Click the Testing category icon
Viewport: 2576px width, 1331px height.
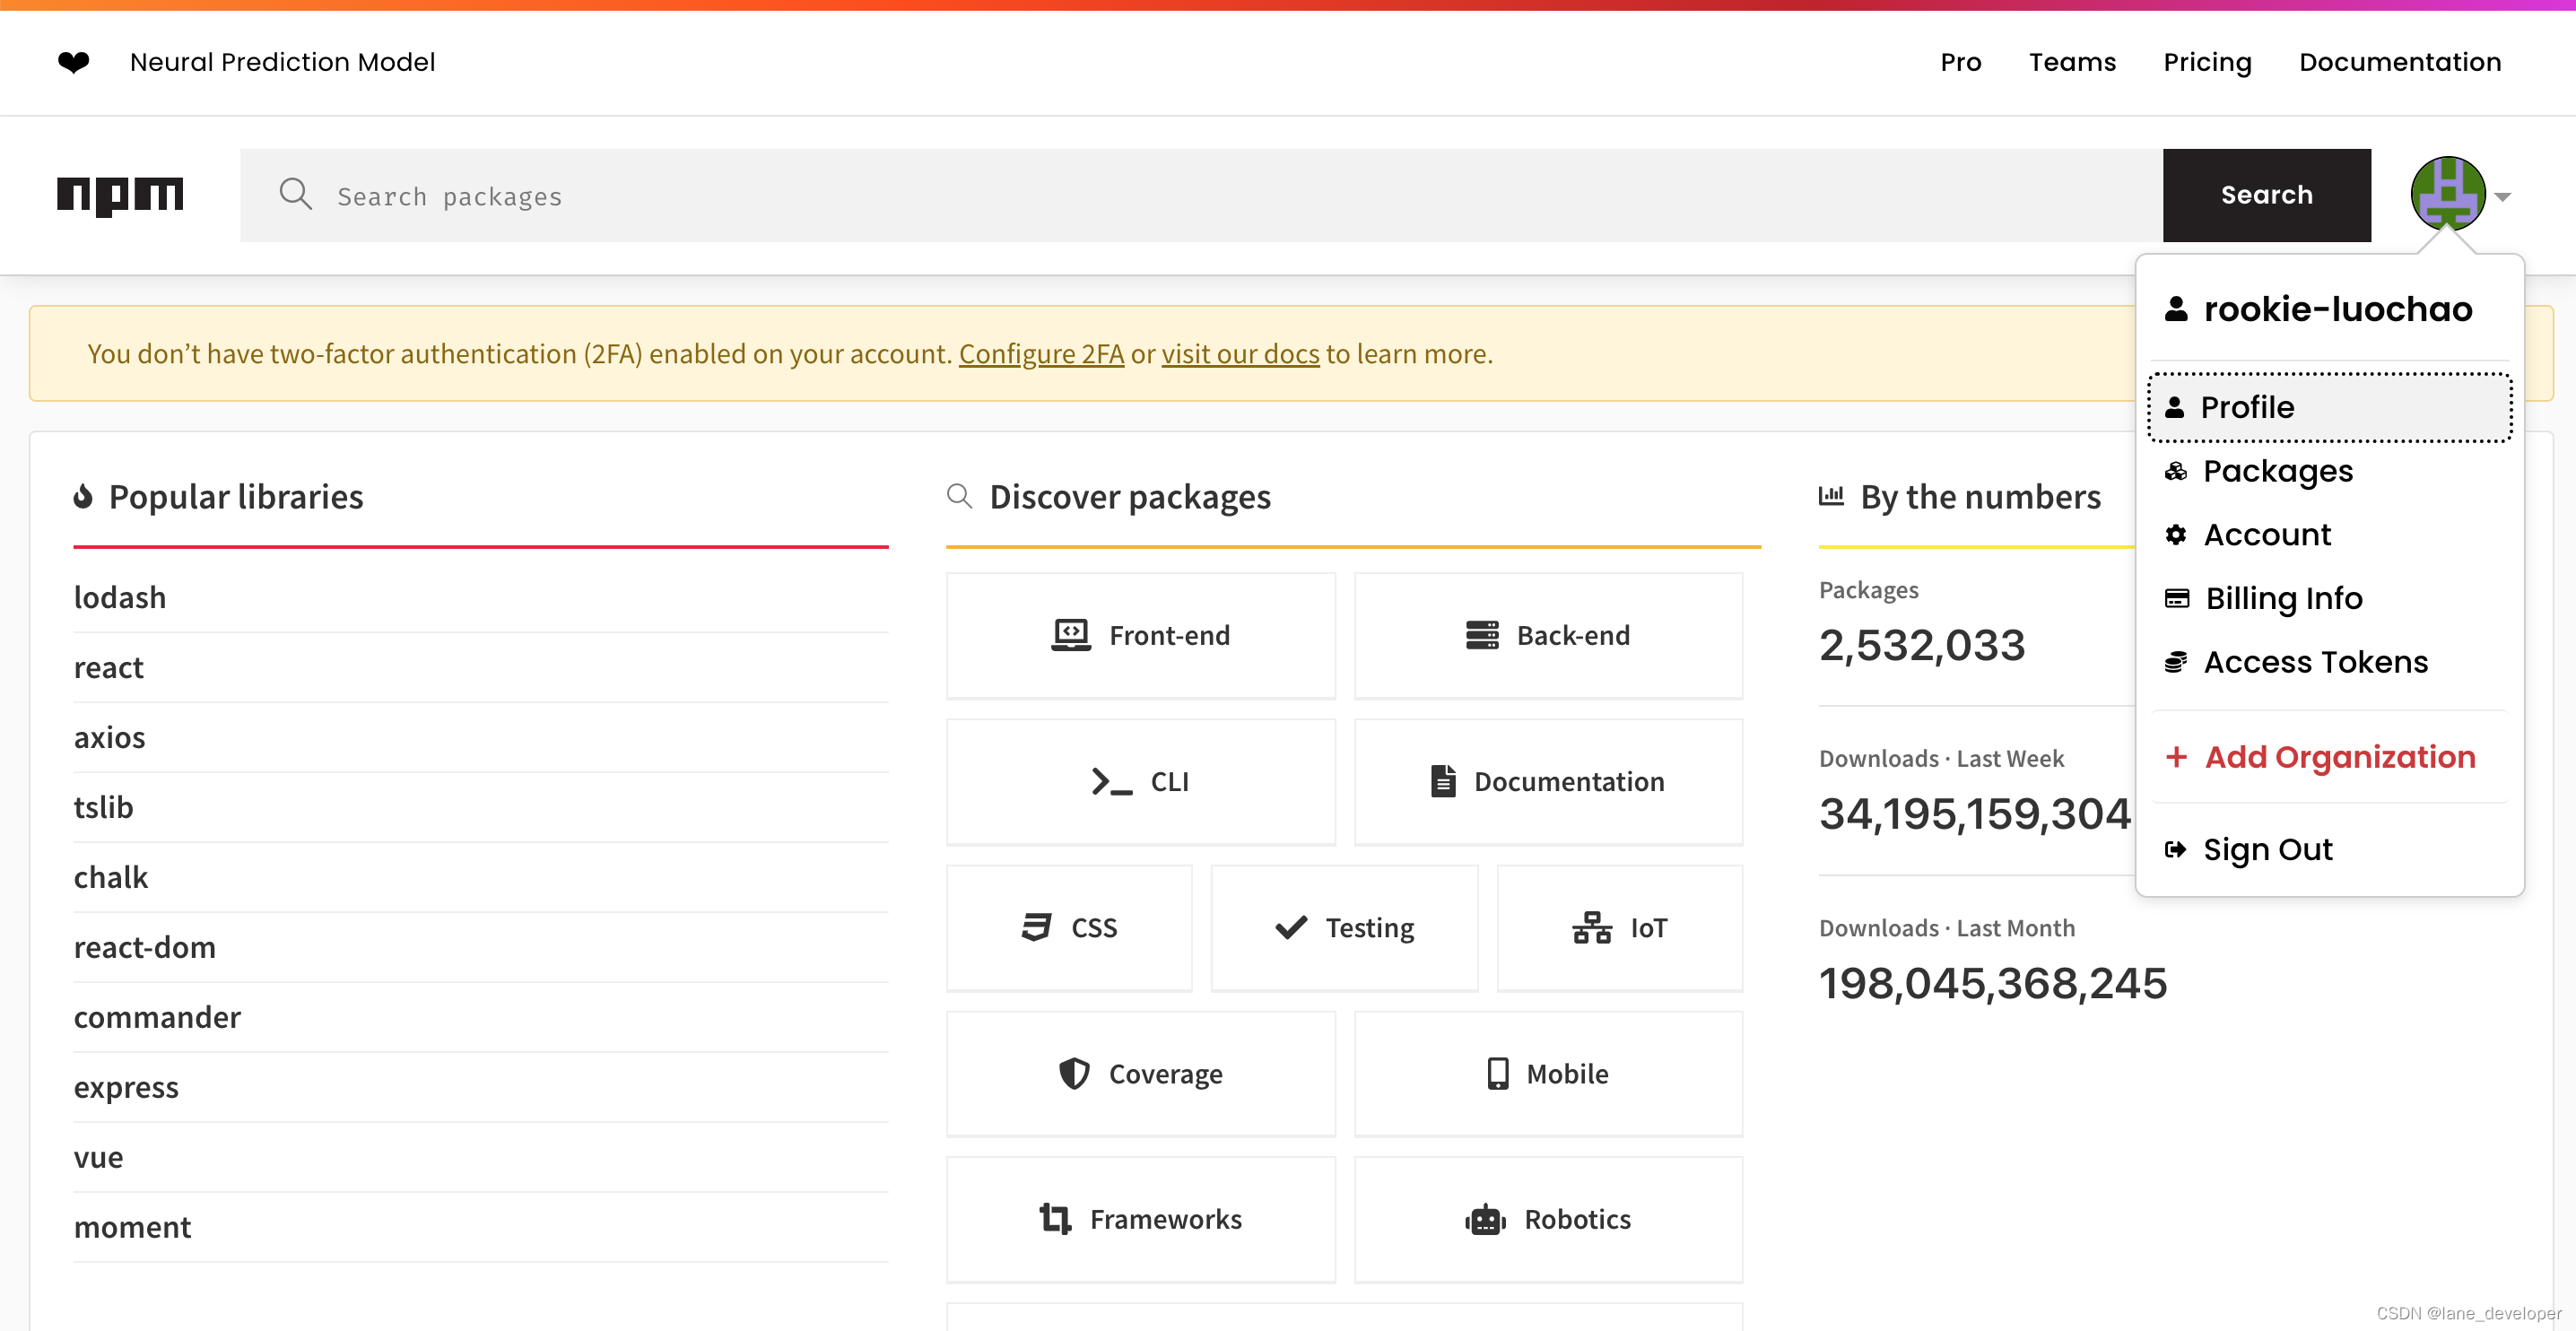1292,926
